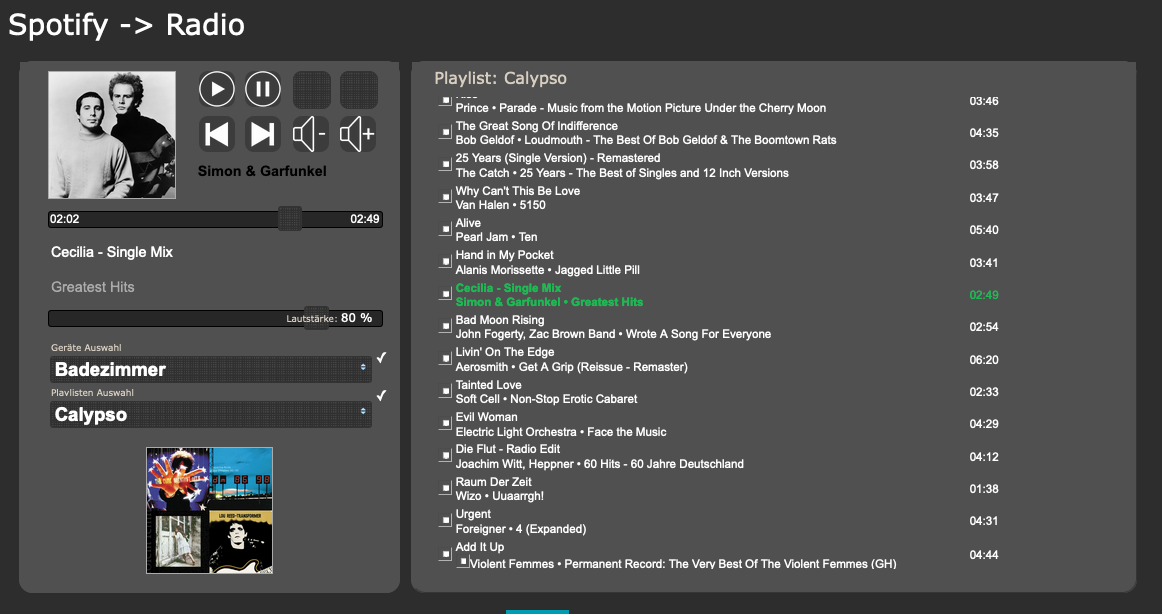Viewport: 1162px width, 614px height.
Task: Skip to the next track
Action: (263, 134)
